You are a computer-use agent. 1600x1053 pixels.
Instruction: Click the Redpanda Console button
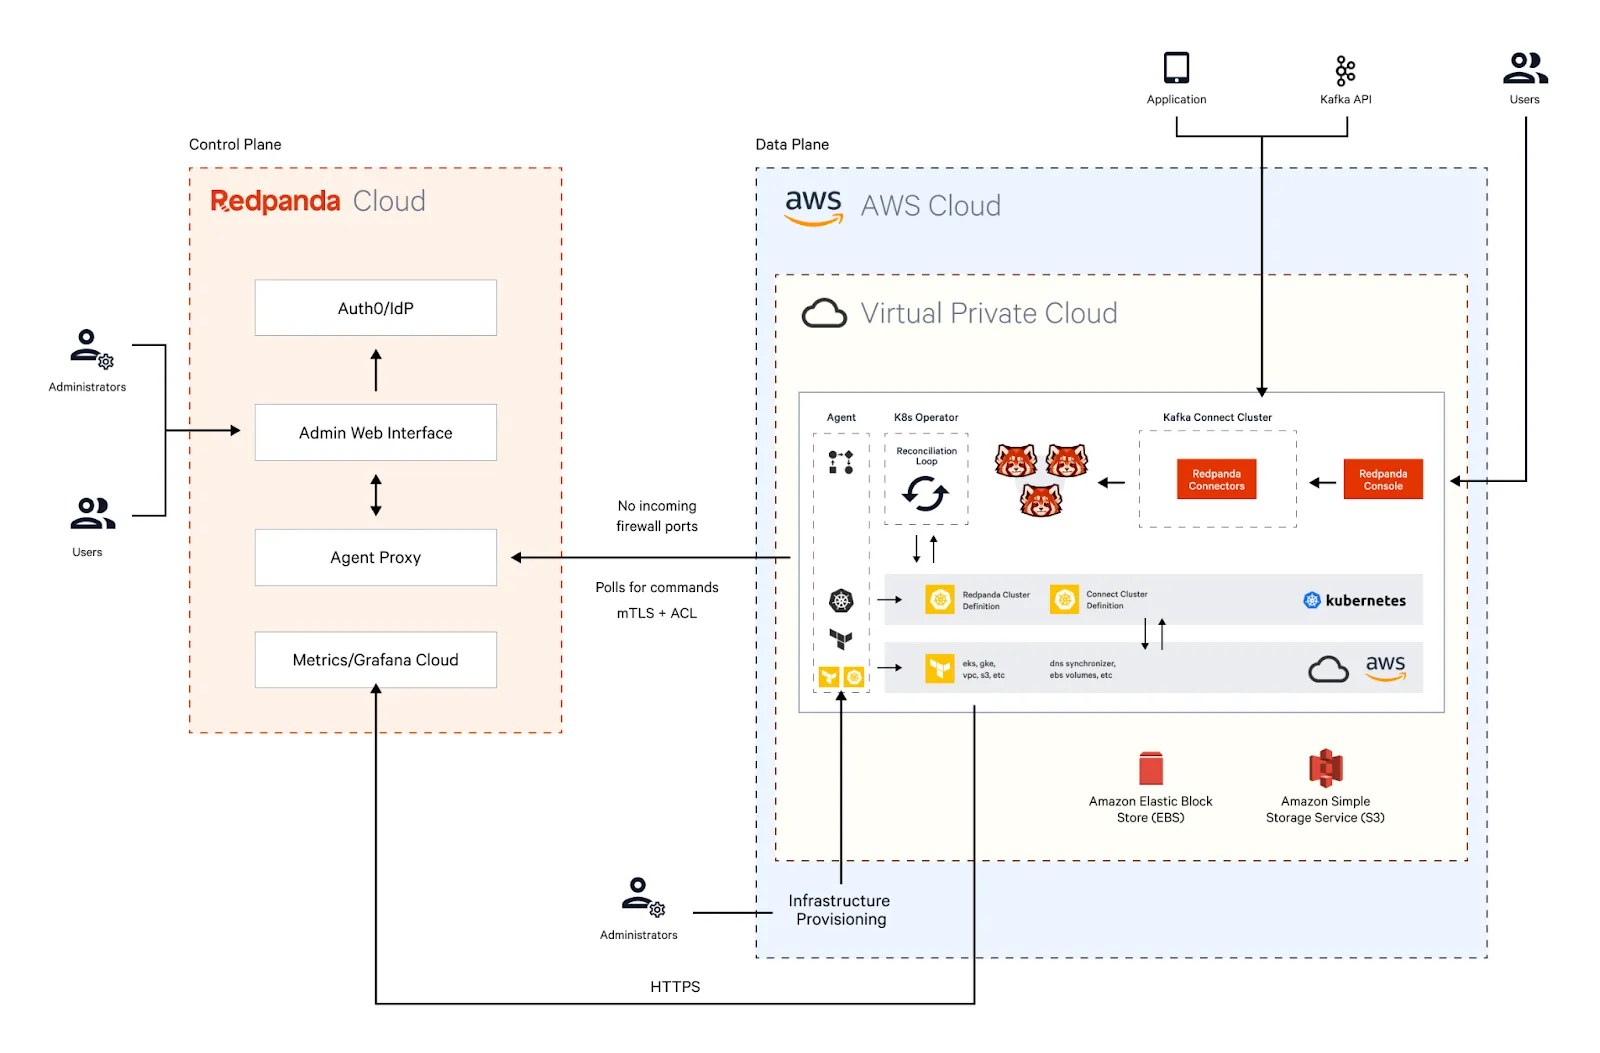coord(1382,479)
